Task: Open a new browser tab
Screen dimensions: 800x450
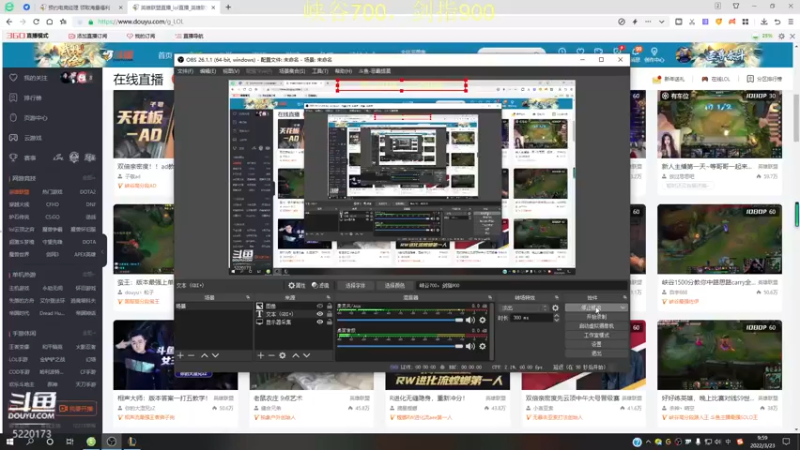Action: 228,7
